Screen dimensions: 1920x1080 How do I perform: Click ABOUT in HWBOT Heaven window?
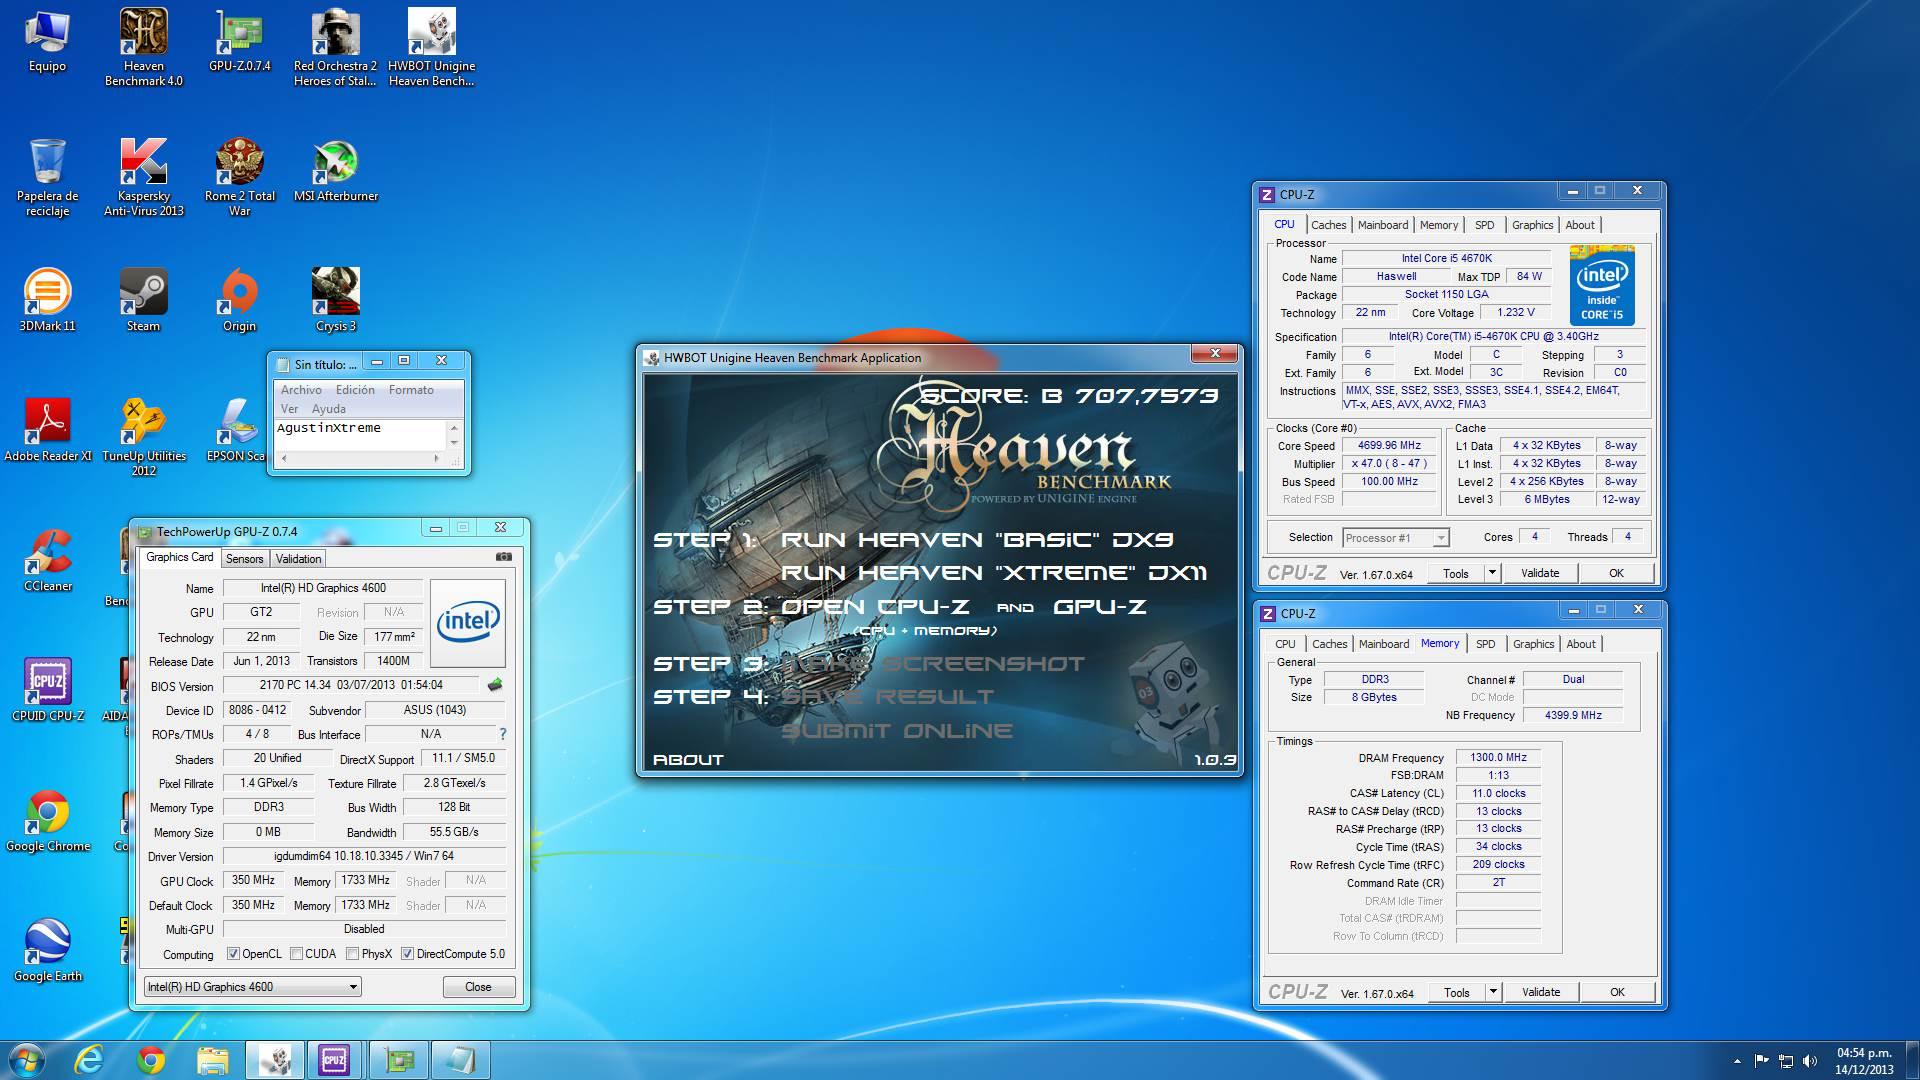688,760
